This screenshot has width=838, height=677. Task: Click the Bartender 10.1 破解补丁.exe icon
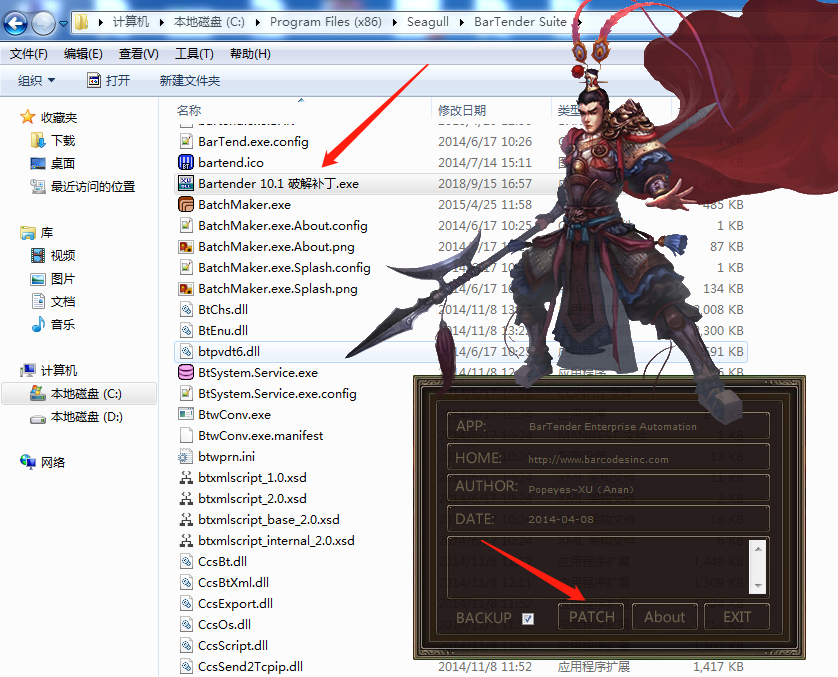185,183
